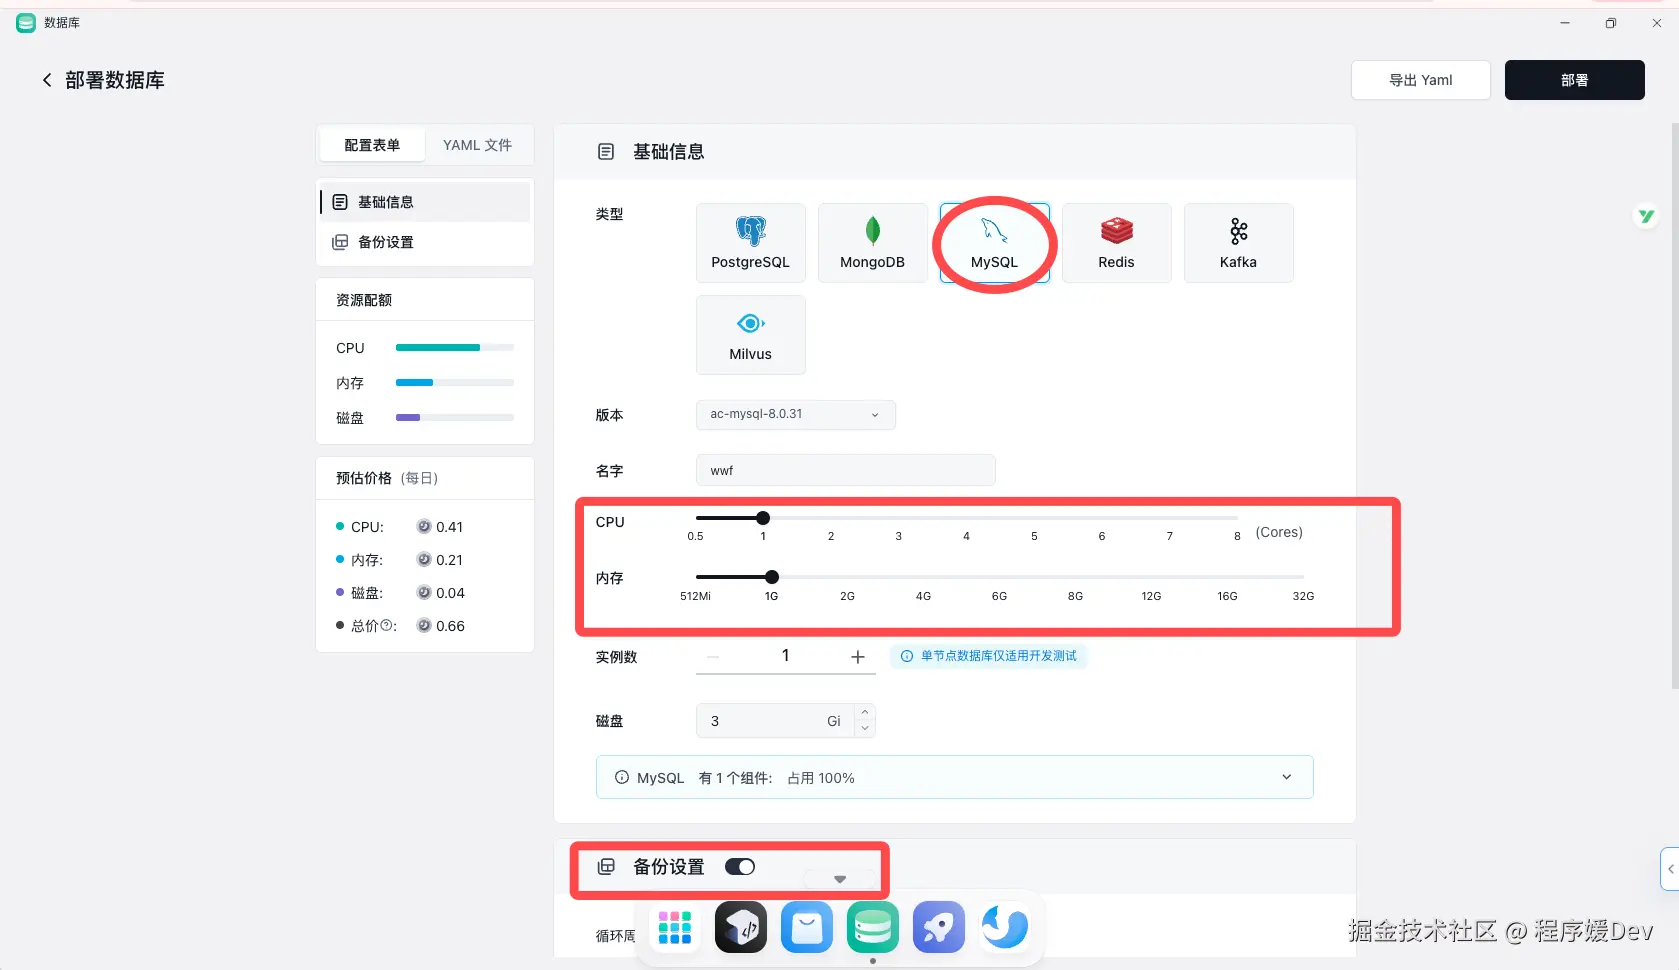Click the 内存 quota progress bar
1679x970 pixels.
pyautogui.click(x=455, y=383)
